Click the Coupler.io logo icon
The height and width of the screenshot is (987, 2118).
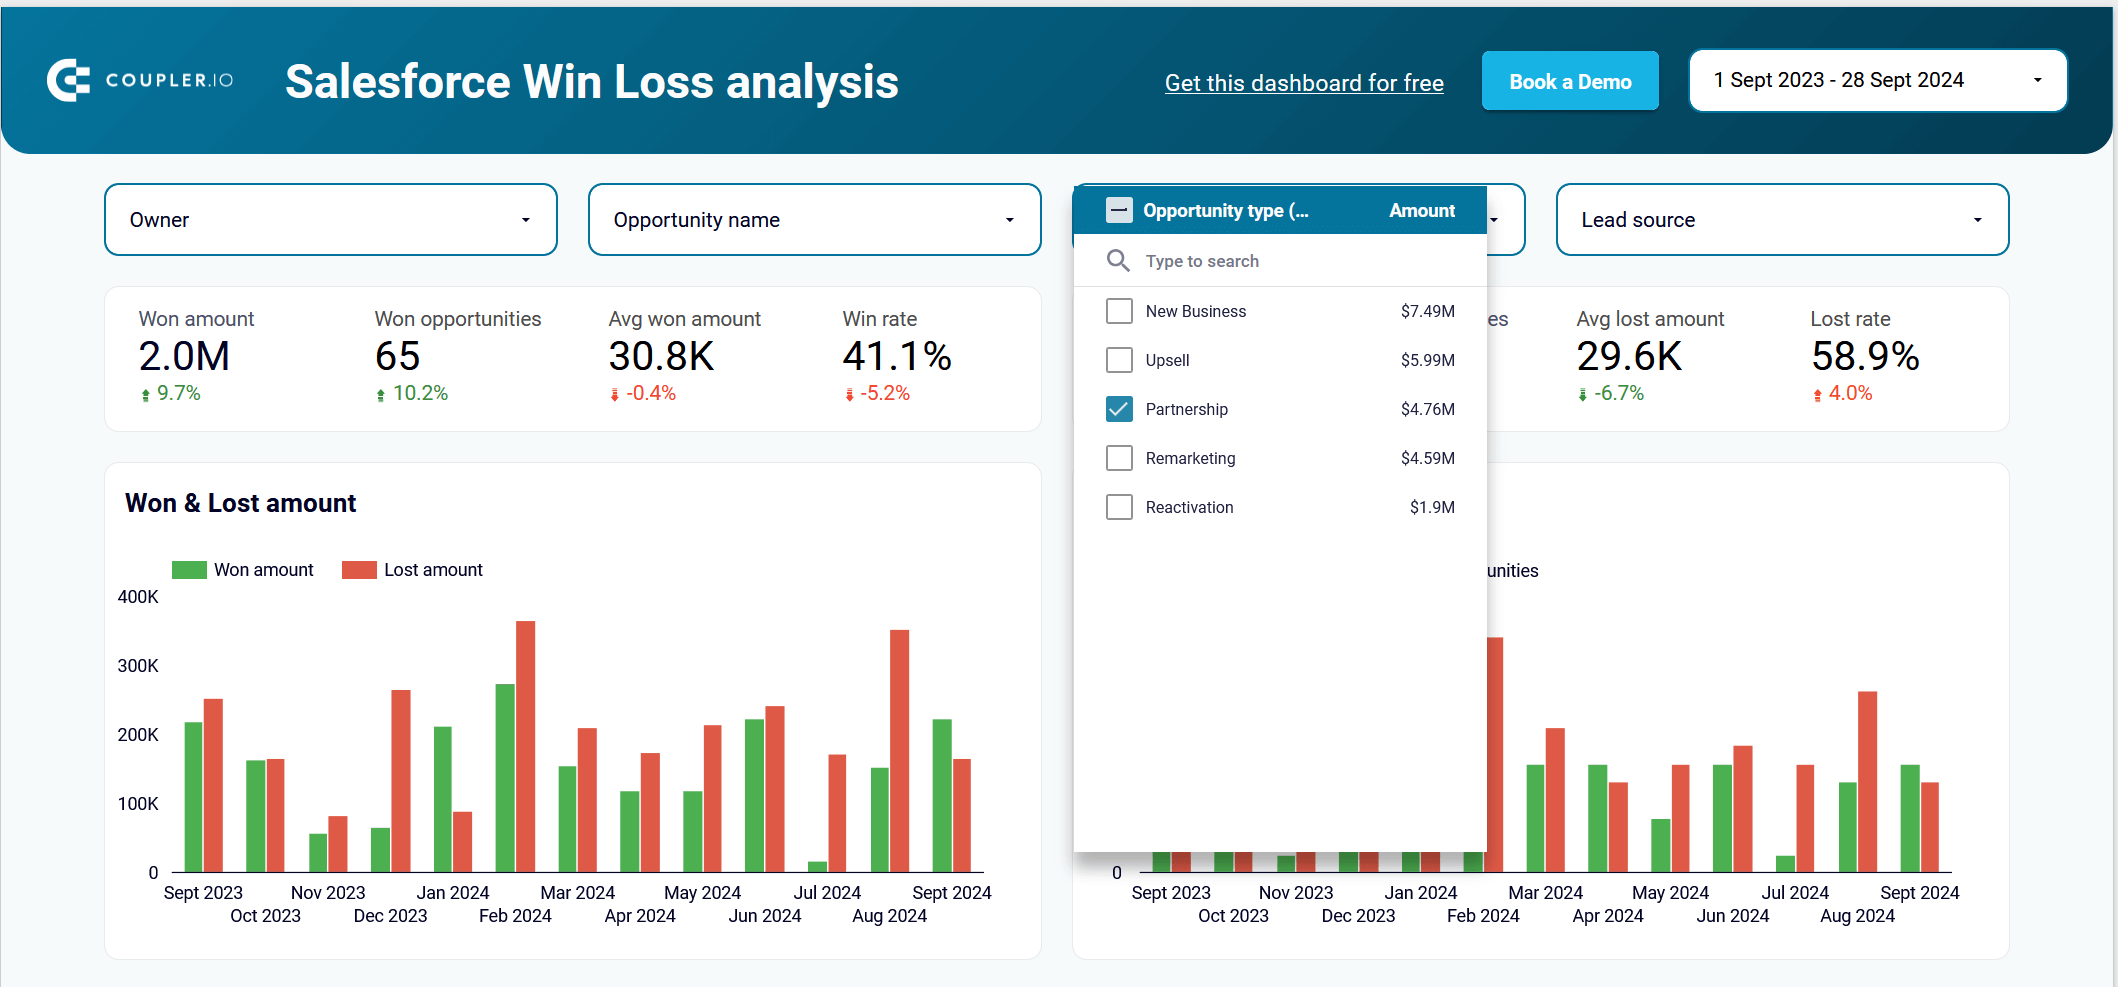click(68, 81)
